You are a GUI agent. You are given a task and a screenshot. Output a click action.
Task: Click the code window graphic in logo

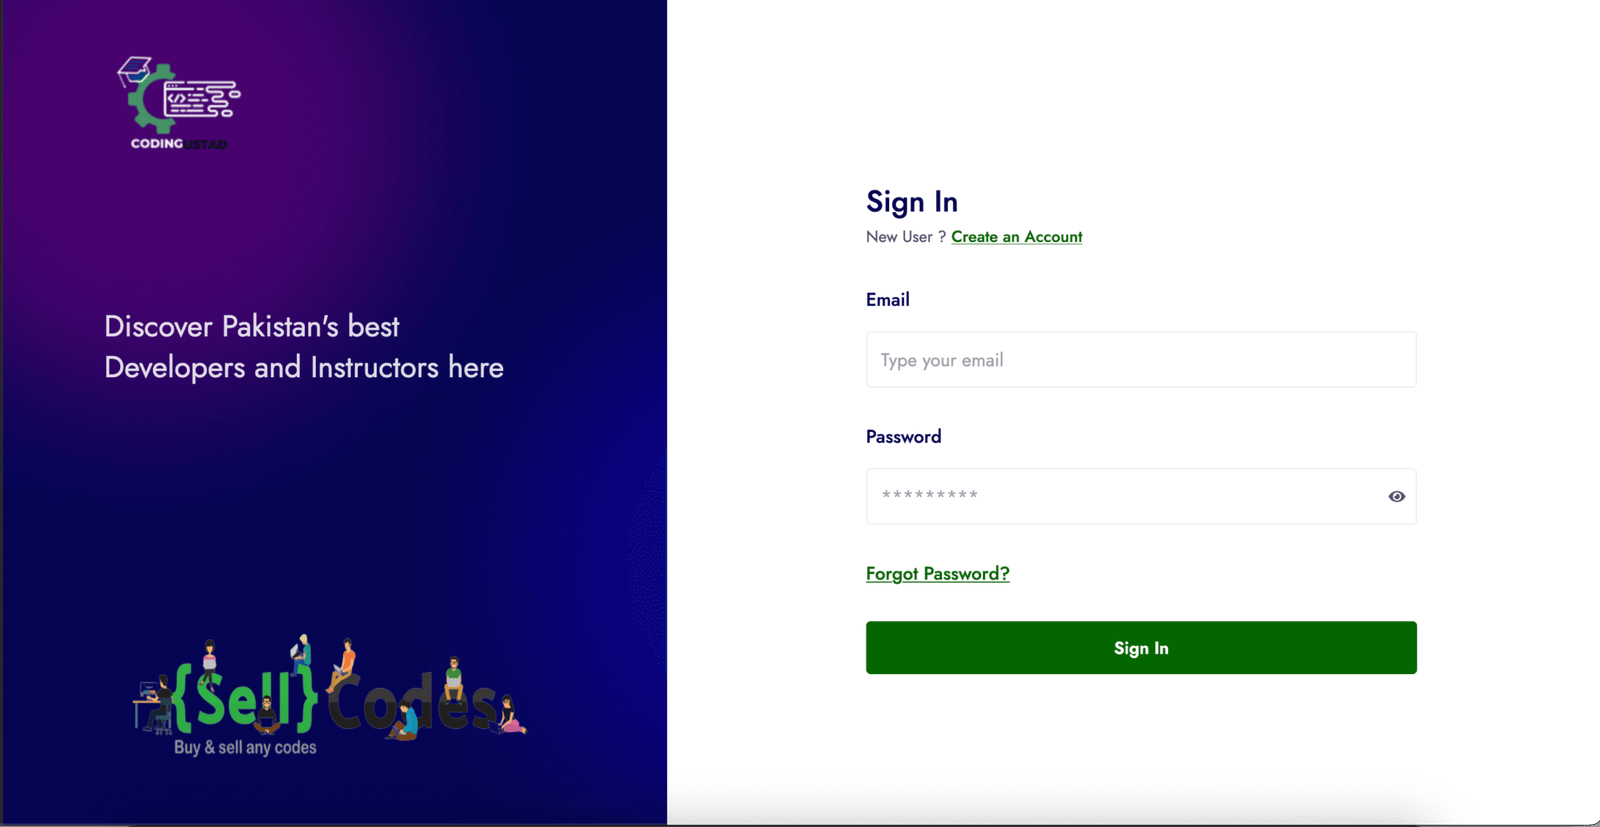click(x=202, y=100)
